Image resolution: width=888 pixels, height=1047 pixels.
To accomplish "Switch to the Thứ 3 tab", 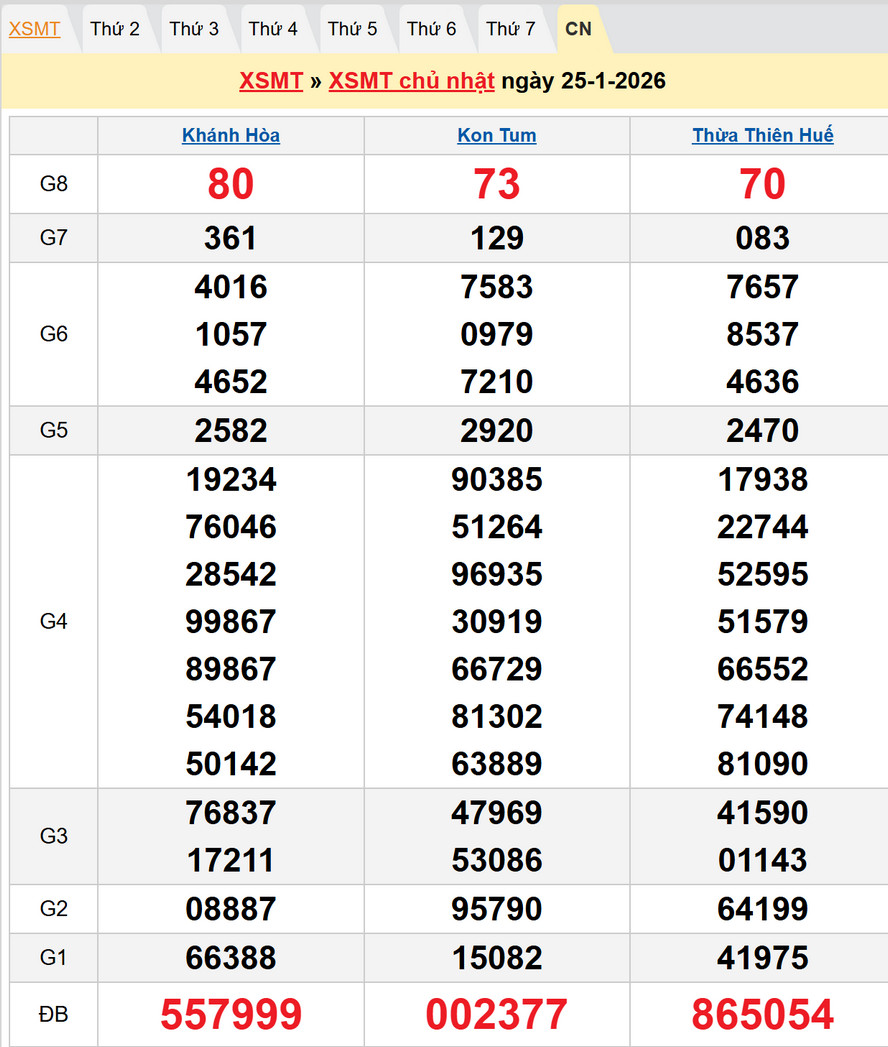I will pos(194,29).
